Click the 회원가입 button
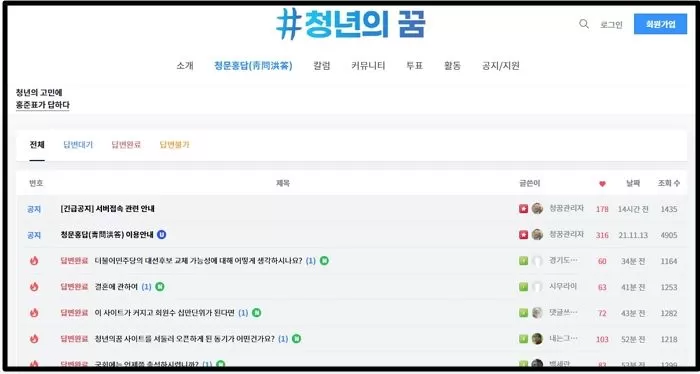This screenshot has height=374, width=700. [x=660, y=24]
